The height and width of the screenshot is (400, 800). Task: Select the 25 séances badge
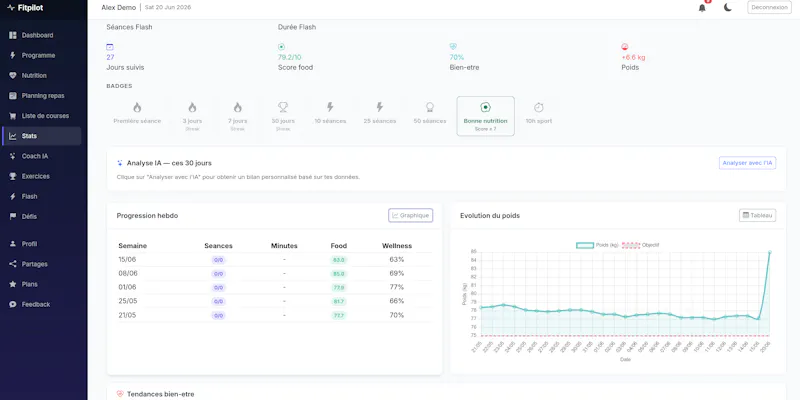(380, 116)
